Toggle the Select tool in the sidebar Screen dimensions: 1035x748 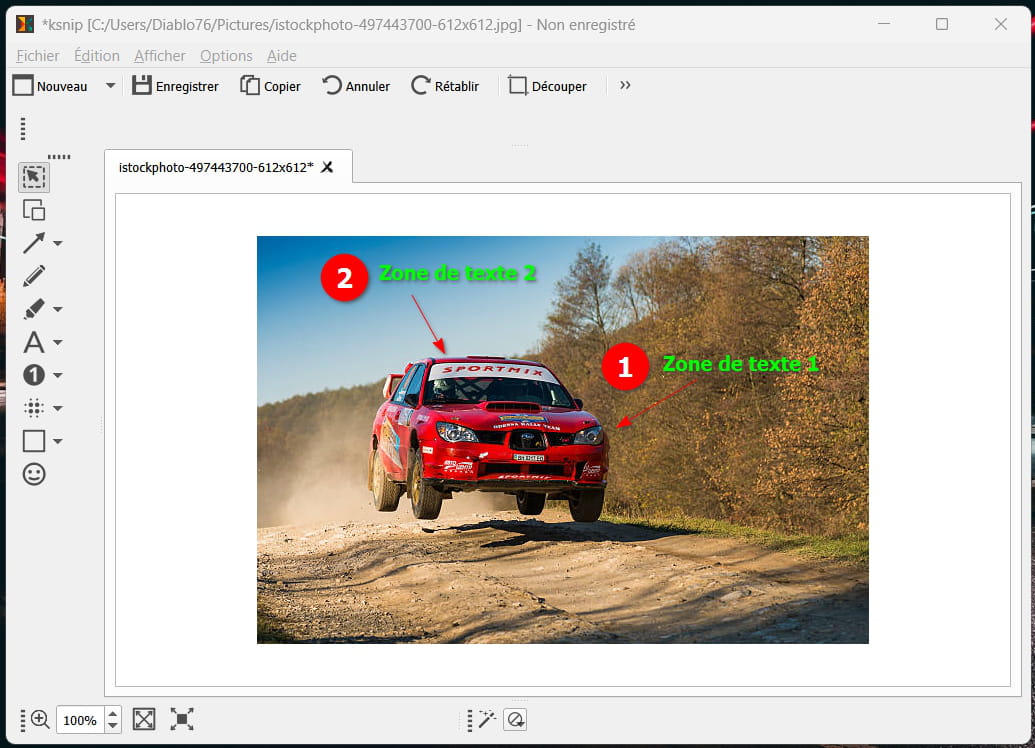pyautogui.click(x=34, y=177)
